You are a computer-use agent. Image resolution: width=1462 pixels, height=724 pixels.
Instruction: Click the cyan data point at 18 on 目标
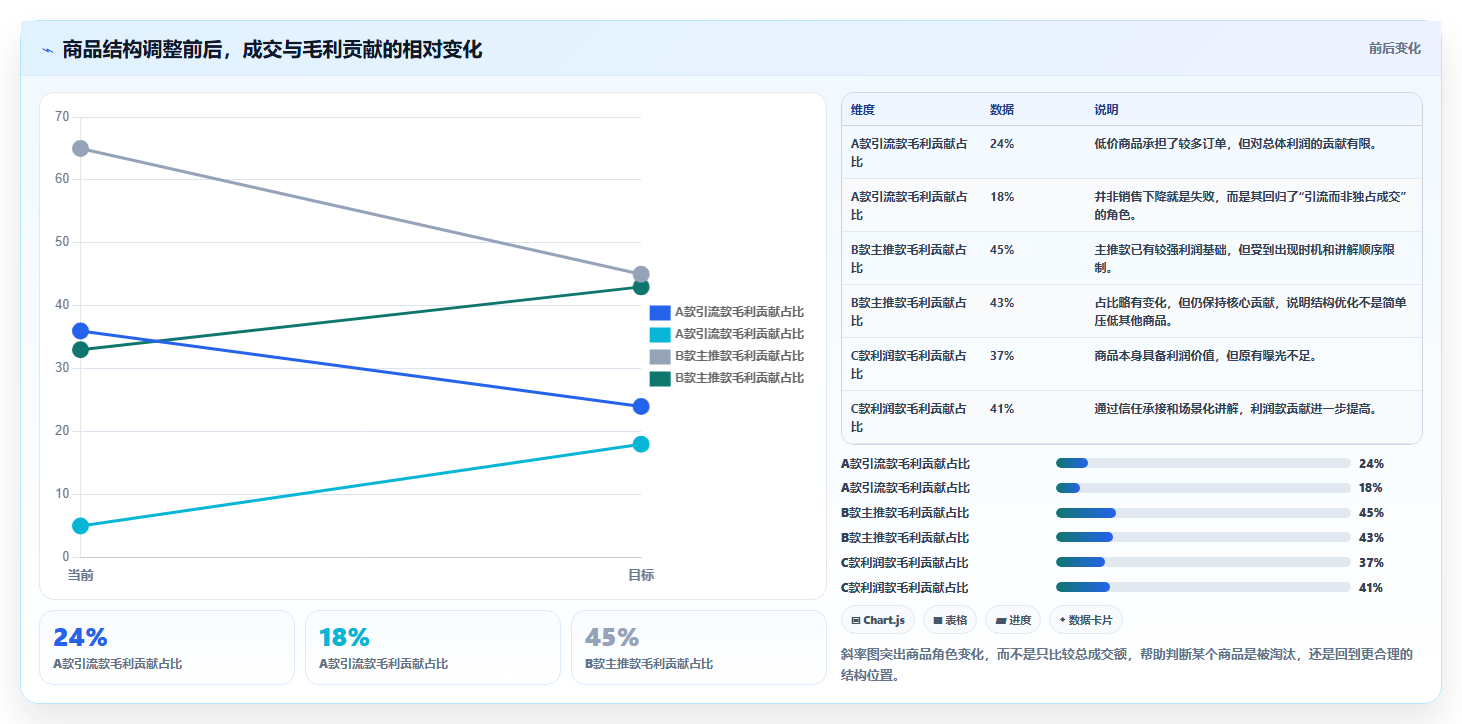coord(641,444)
